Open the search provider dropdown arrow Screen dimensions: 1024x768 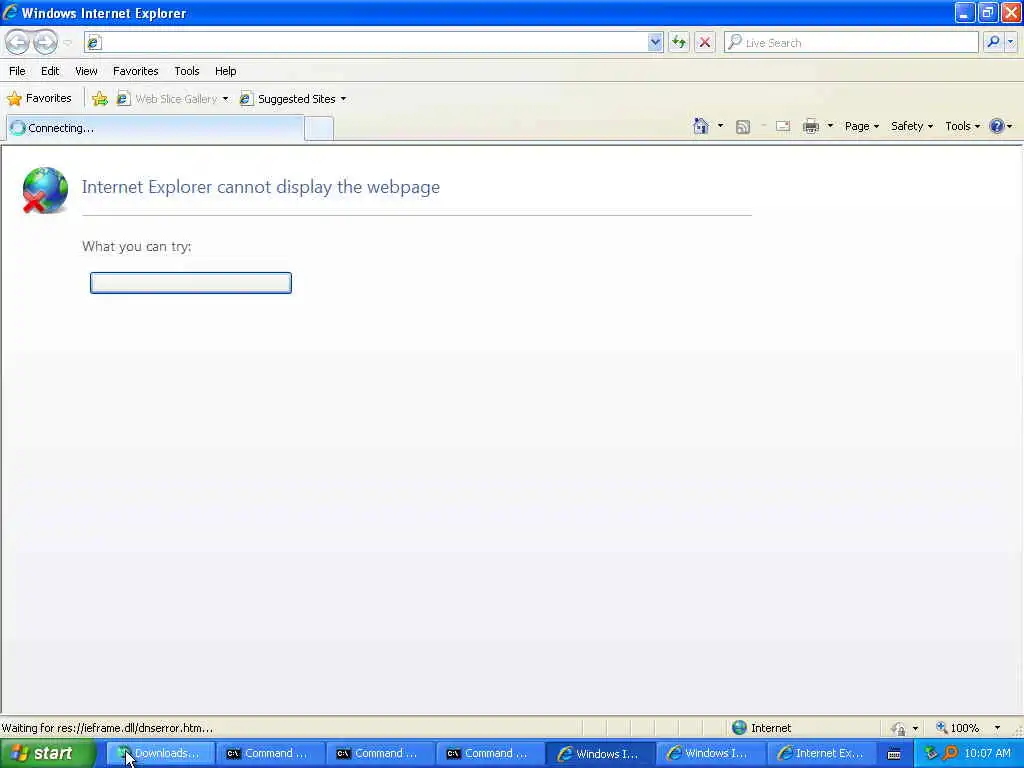[1011, 42]
